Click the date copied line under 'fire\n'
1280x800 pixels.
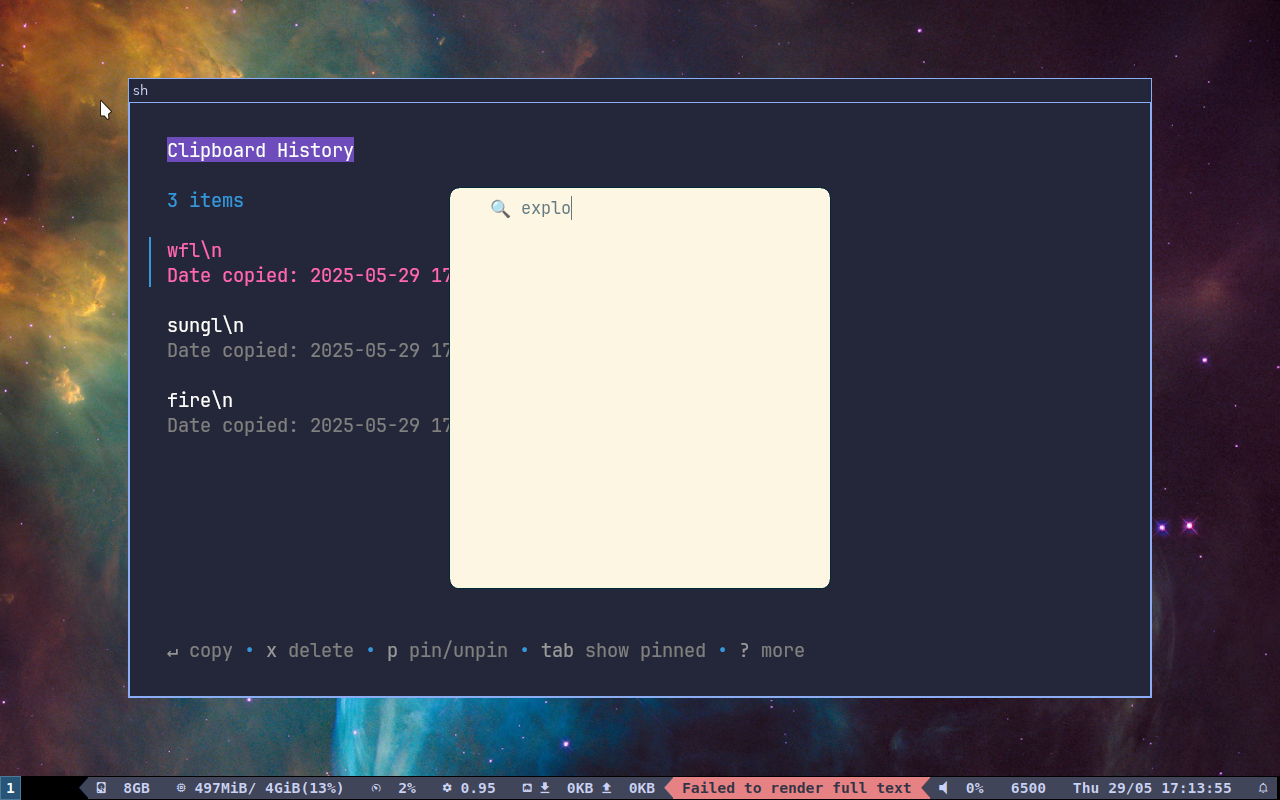(308, 425)
